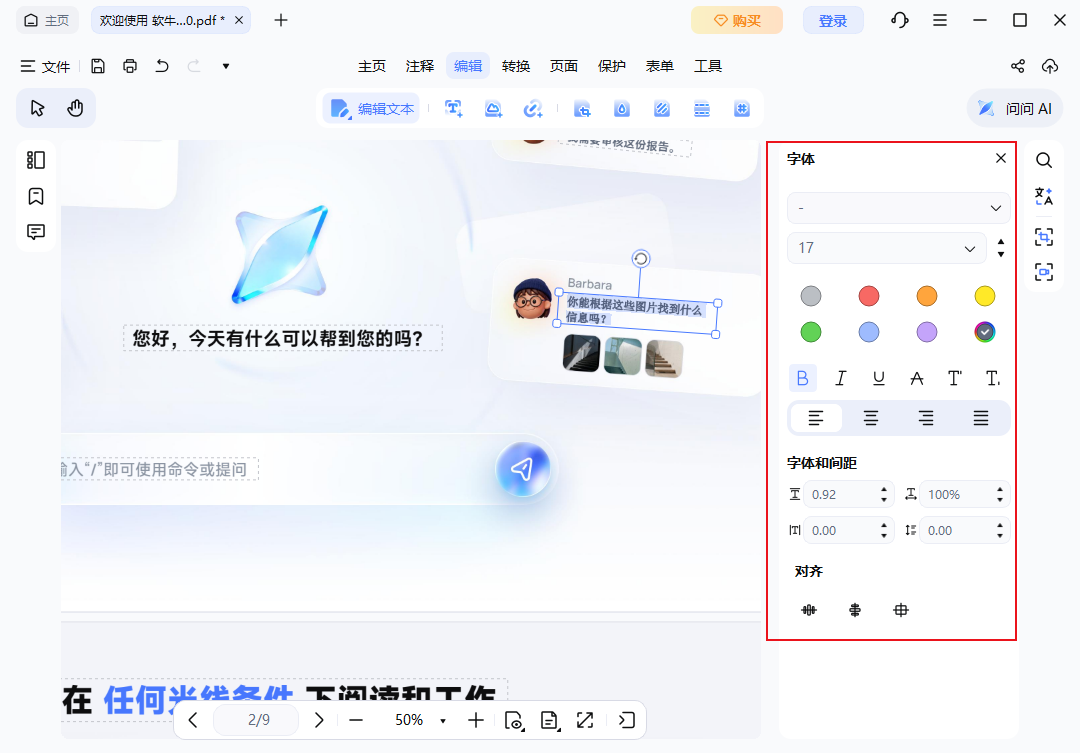The image size is (1080, 753).
Task: Click the header and footer icon
Action: click(x=702, y=109)
